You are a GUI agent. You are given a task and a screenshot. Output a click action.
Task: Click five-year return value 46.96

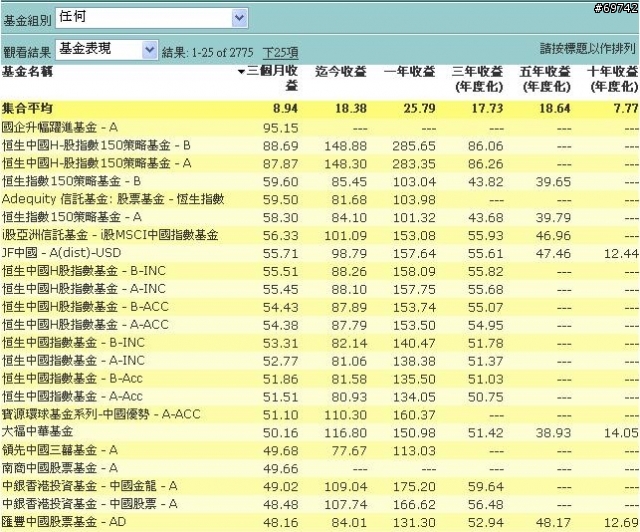pyautogui.click(x=553, y=236)
